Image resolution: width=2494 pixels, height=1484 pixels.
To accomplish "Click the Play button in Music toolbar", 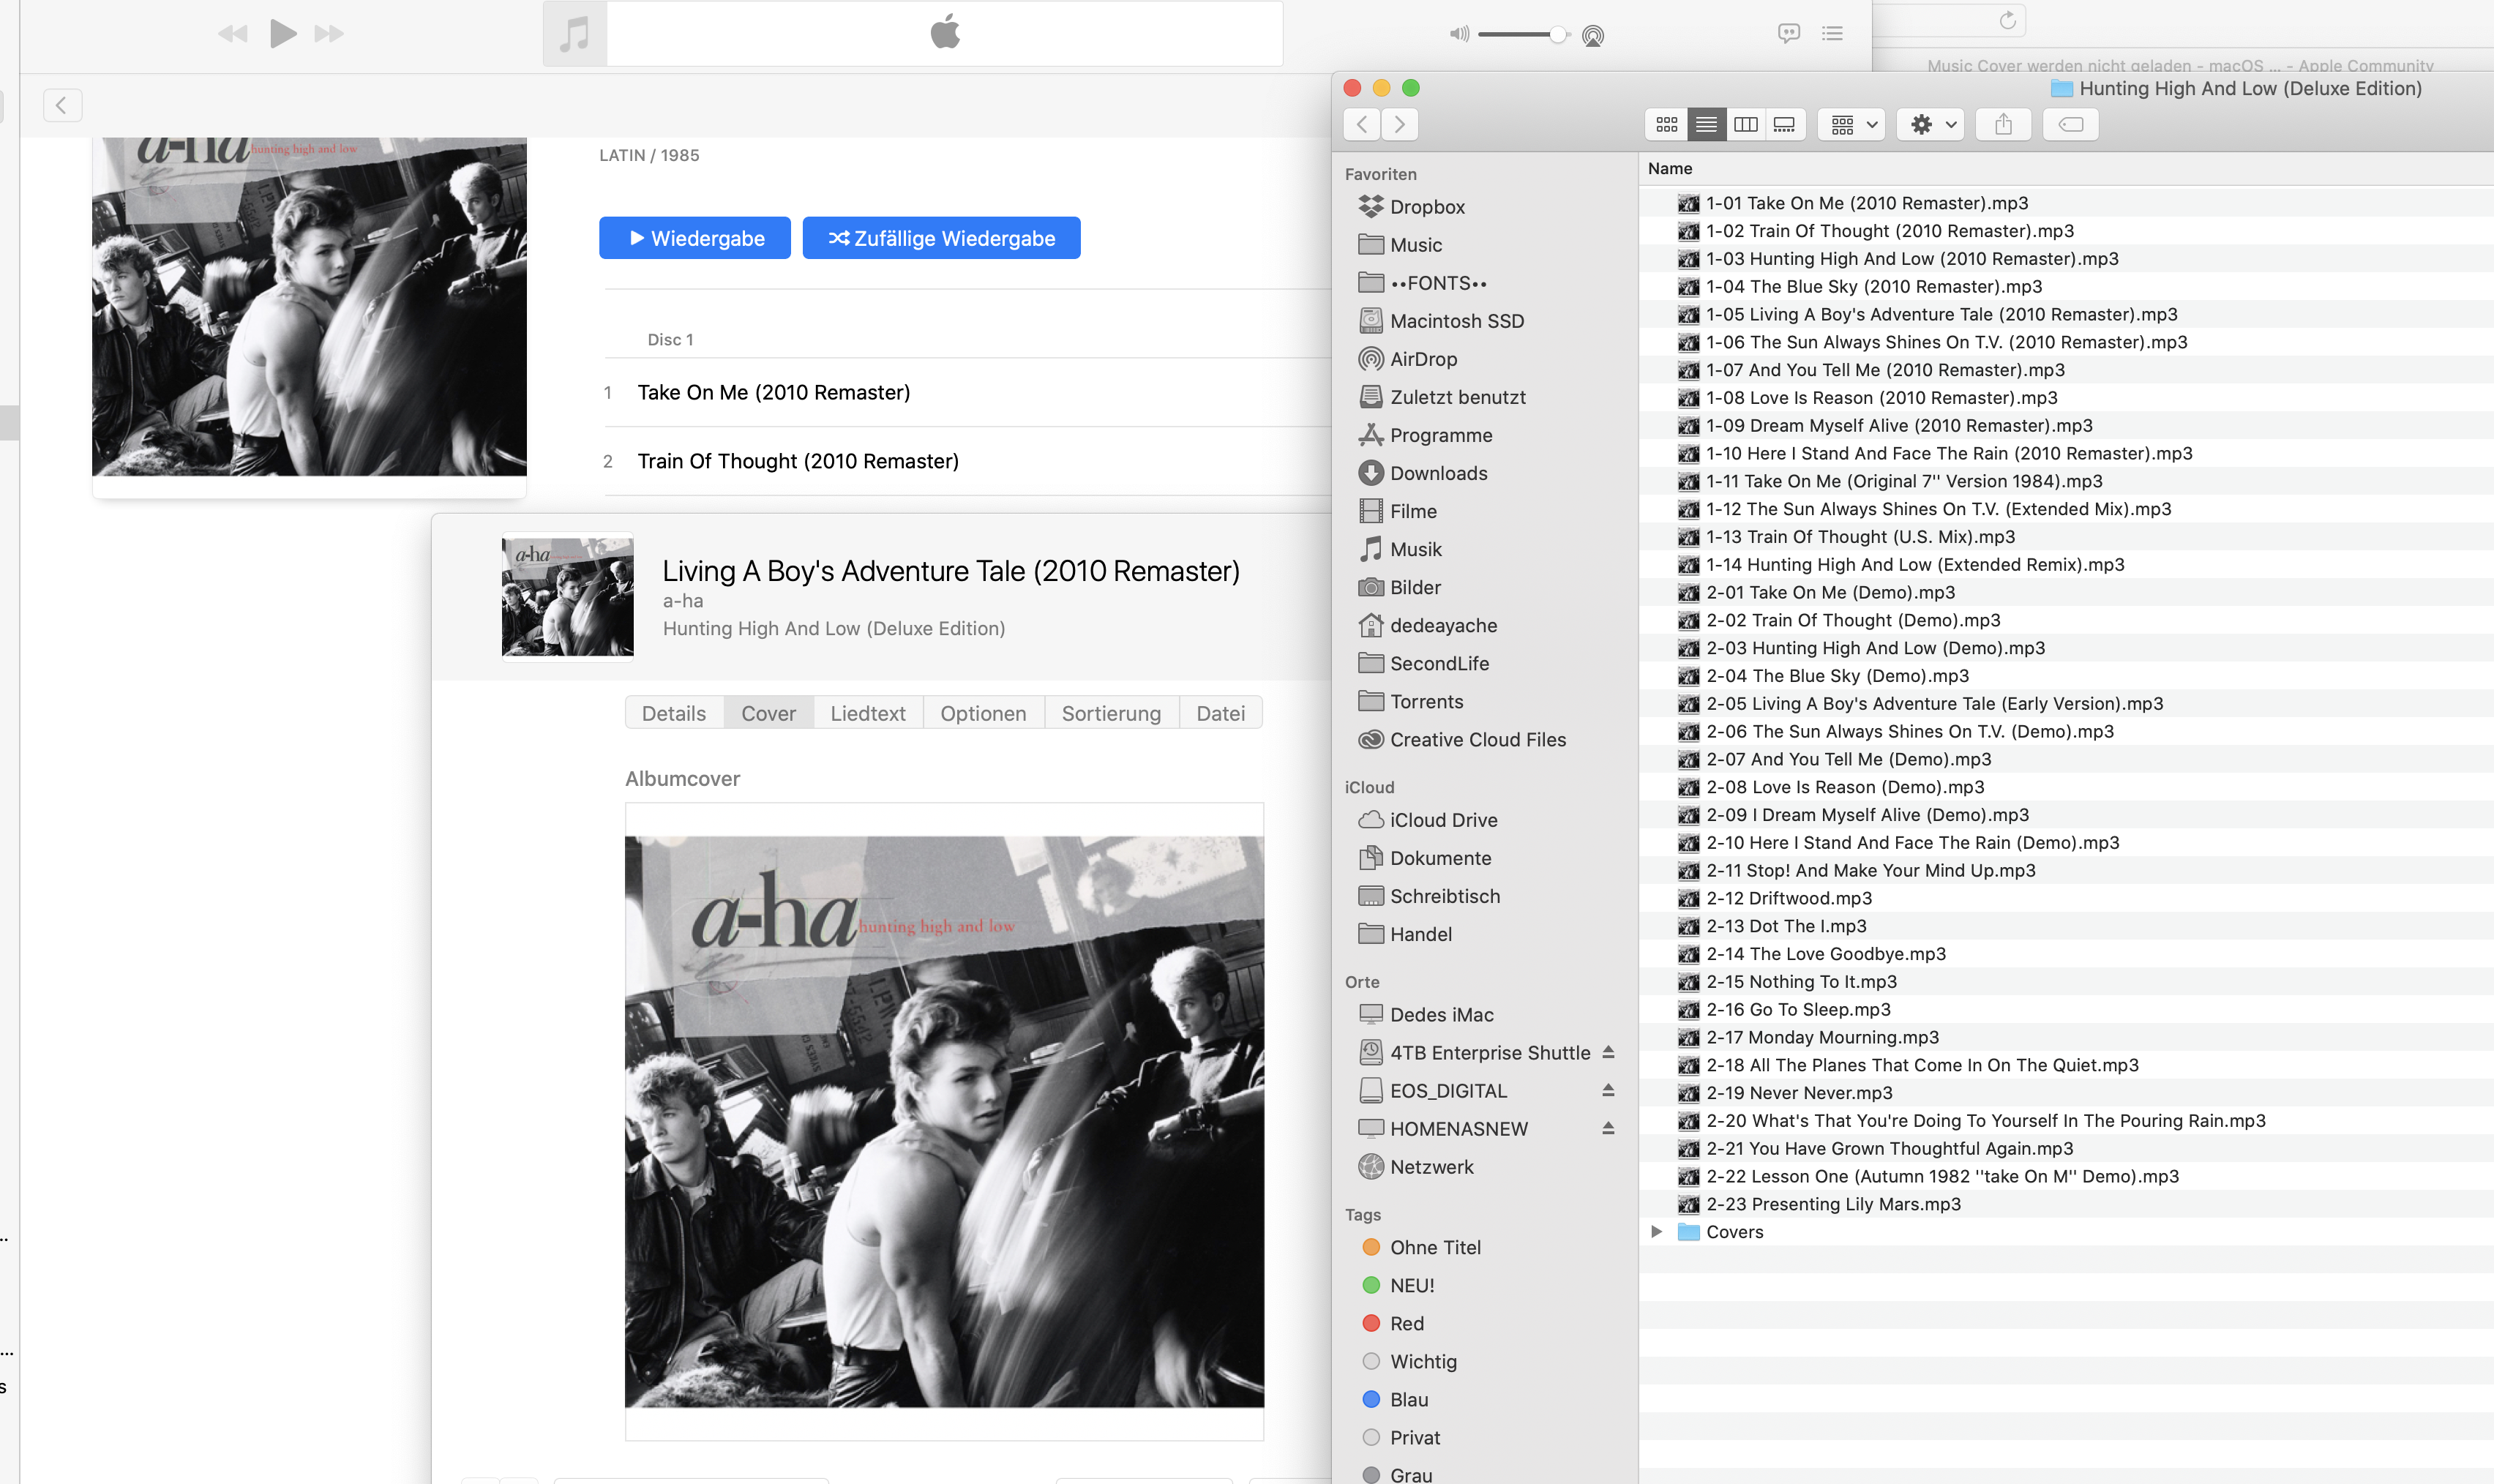I will pos(283,34).
